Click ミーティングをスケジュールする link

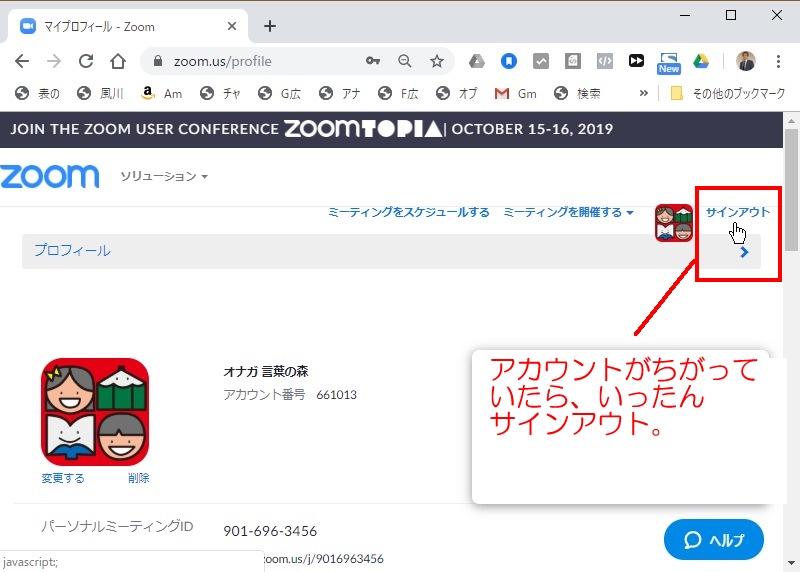pos(409,212)
